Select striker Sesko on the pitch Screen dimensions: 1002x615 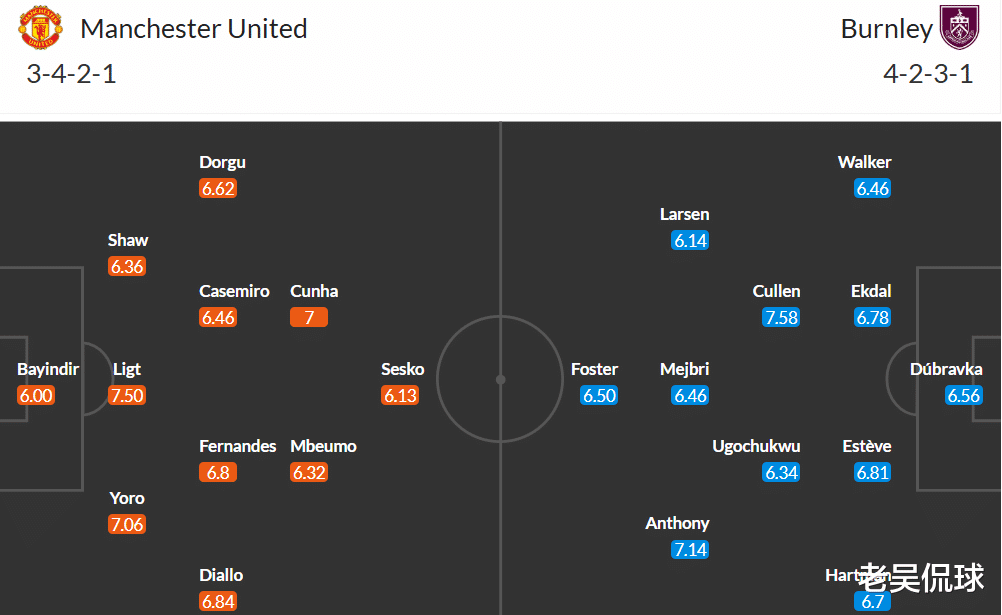coord(403,370)
